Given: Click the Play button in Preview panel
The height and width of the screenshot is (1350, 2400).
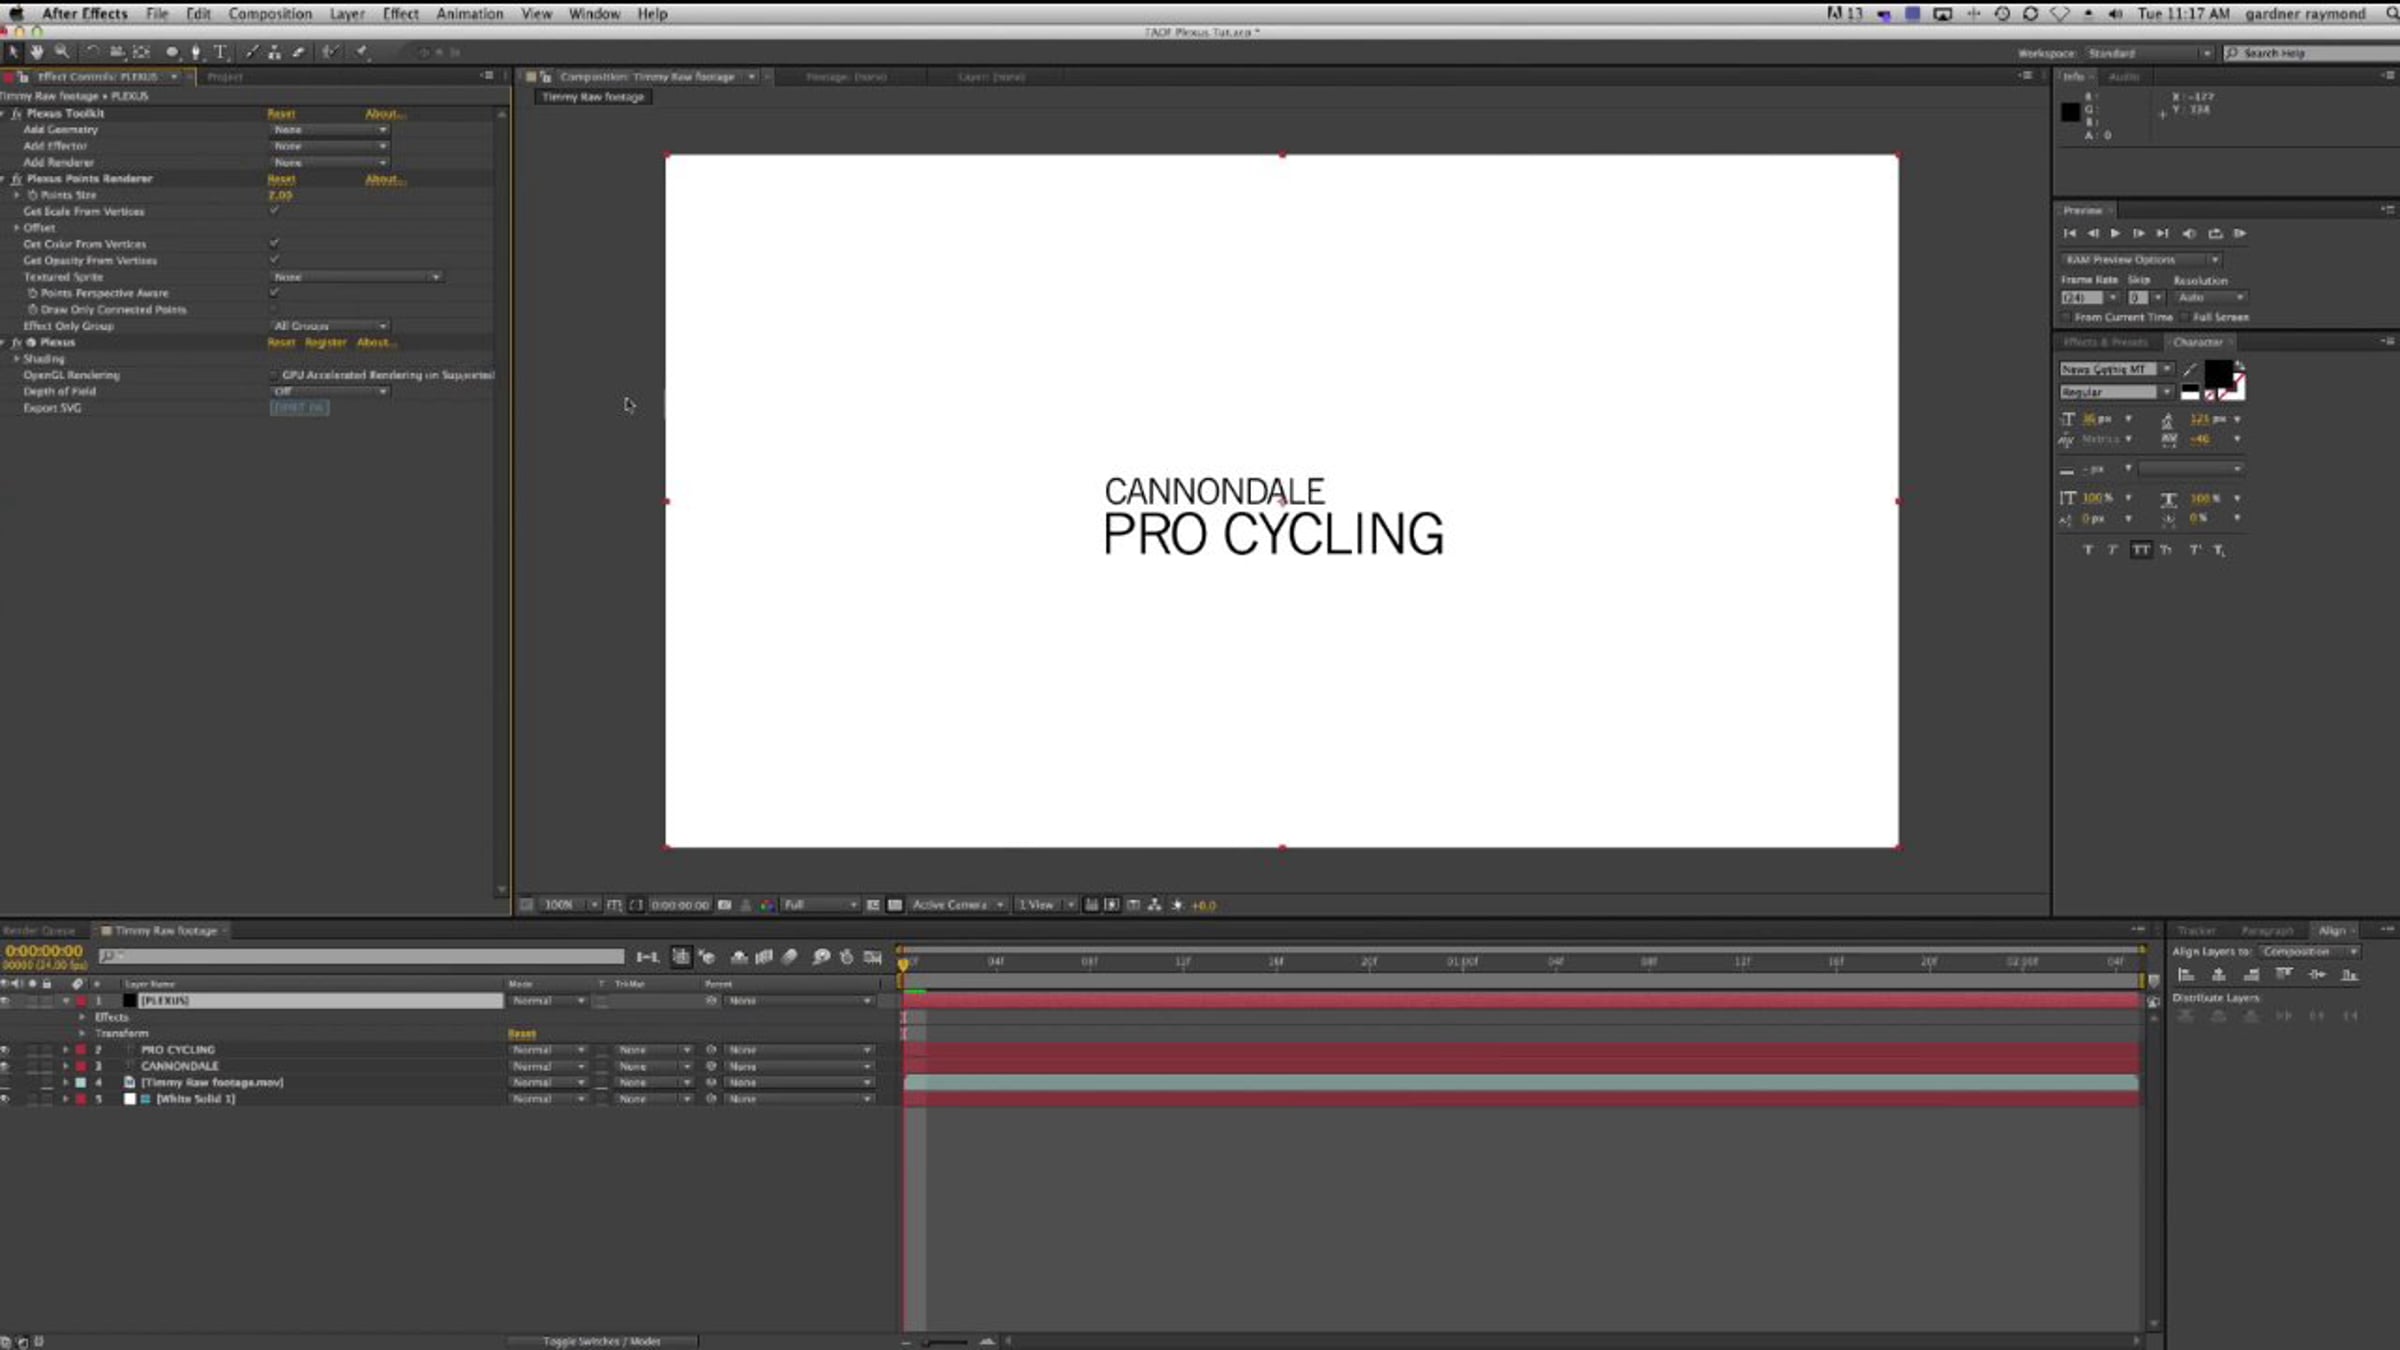Looking at the screenshot, I should coord(2115,234).
